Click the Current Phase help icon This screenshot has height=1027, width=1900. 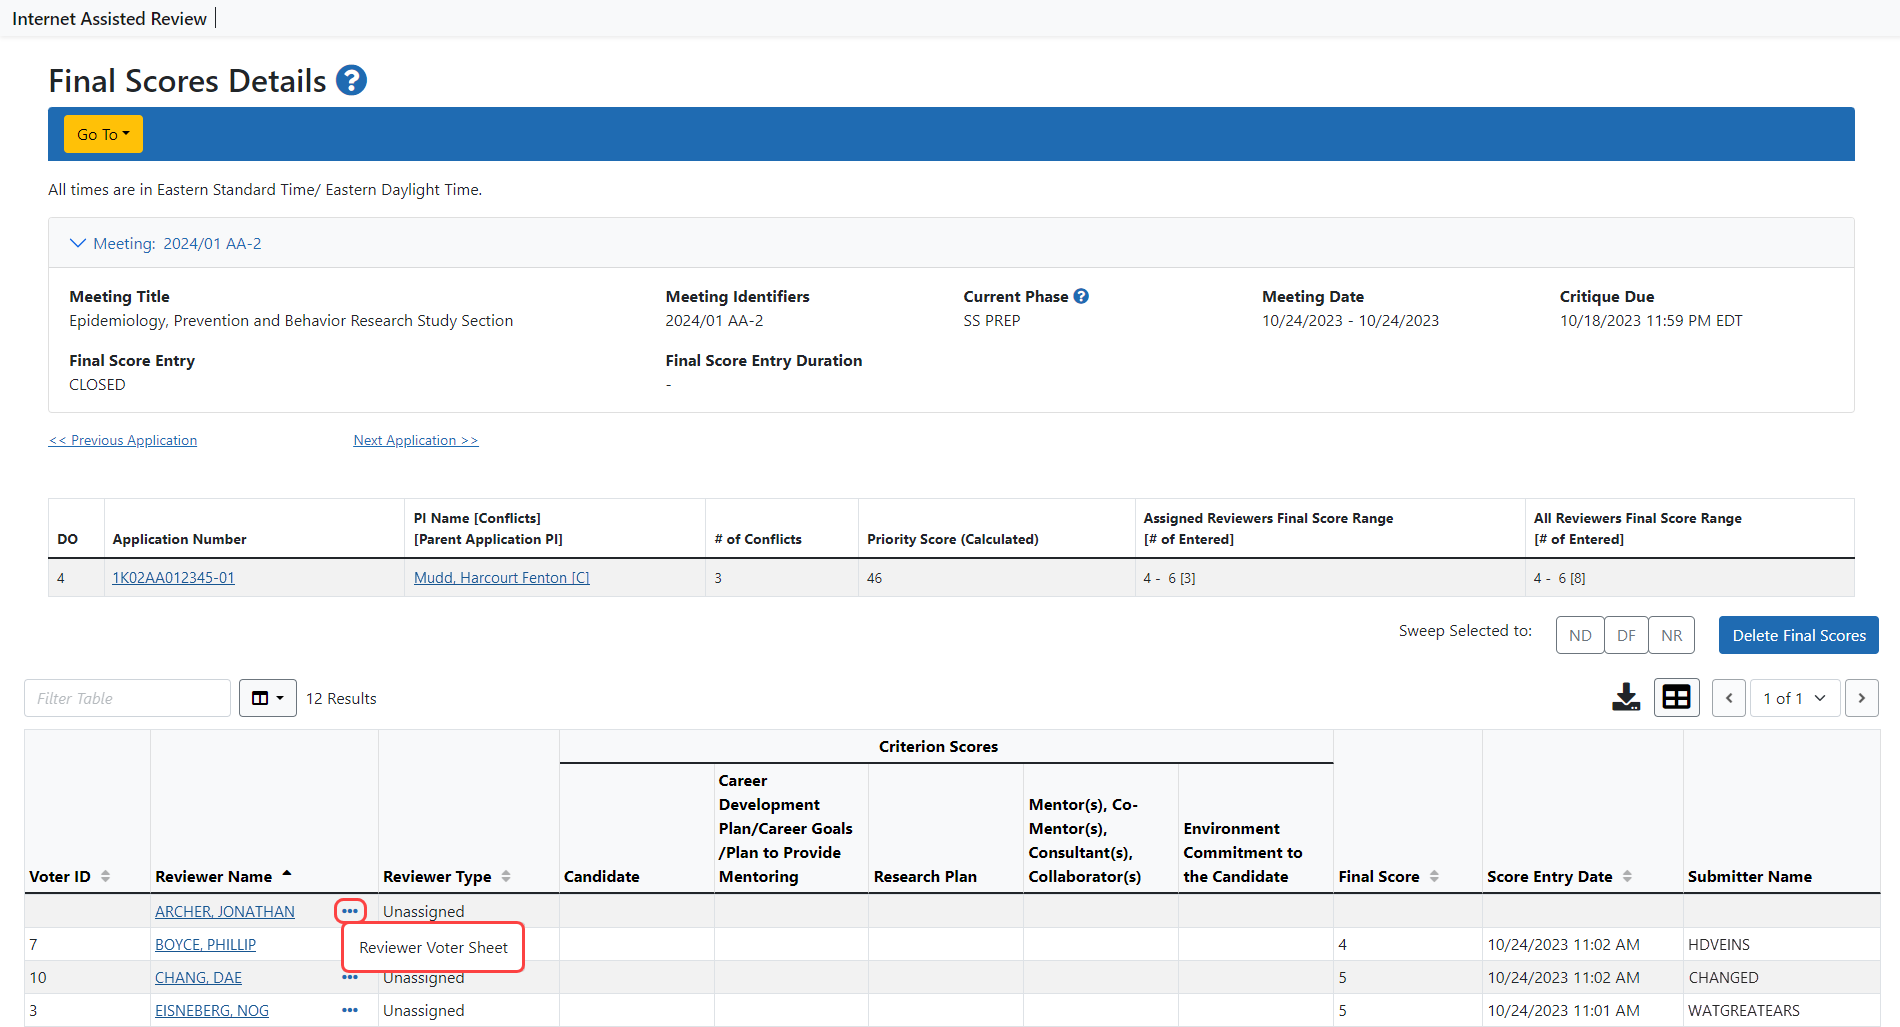coord(1081,296)
